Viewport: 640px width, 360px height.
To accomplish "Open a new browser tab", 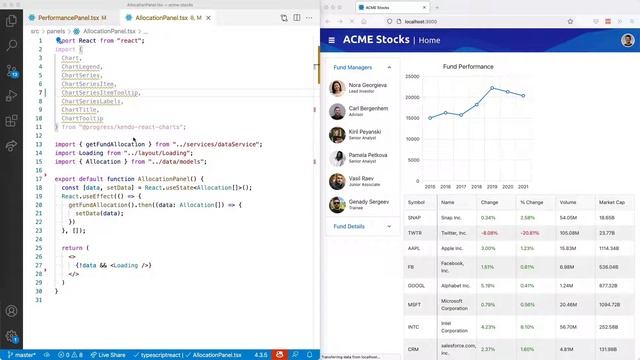I will coord(437,7).
